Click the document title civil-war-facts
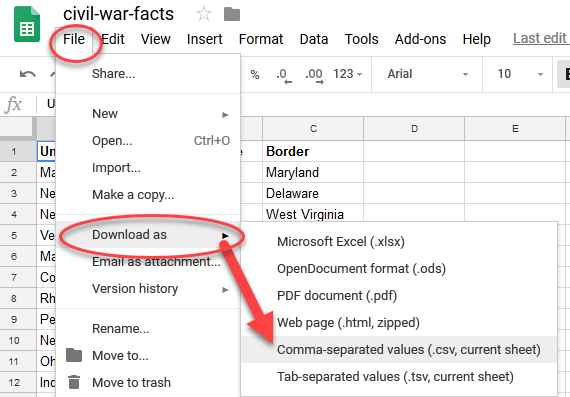The image size is (570, 397). tap(119, 14)
